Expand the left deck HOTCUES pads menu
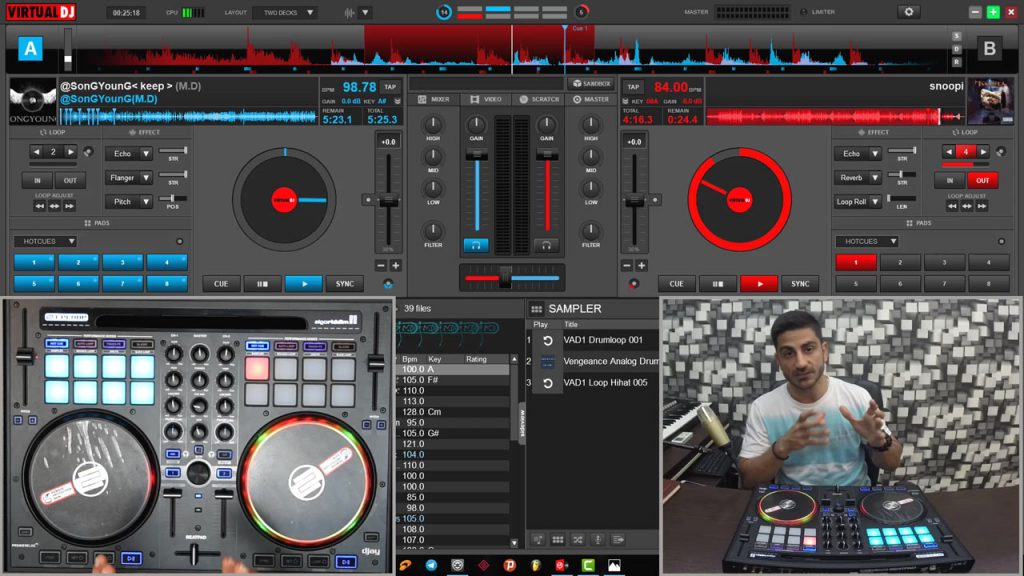This screenshot has width=1024, height=576. pyautogui.click(x=45, y=241)
